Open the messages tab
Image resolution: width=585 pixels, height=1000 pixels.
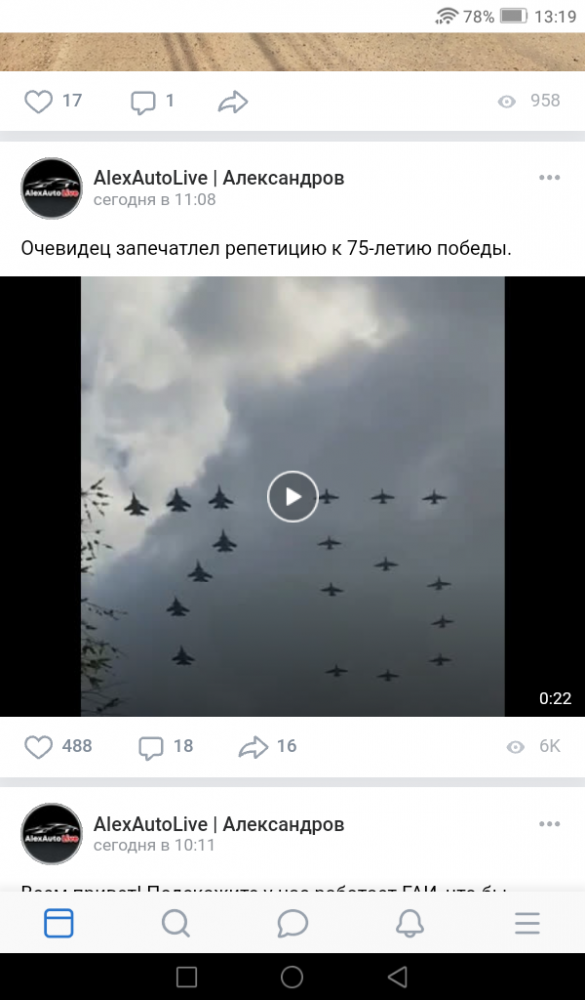coord(293,923)
